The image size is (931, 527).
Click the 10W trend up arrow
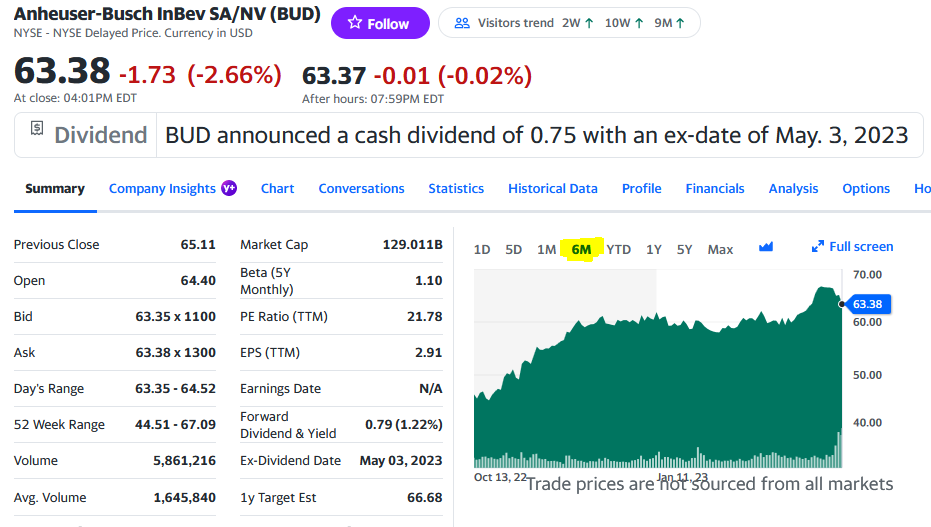[639, 23]
